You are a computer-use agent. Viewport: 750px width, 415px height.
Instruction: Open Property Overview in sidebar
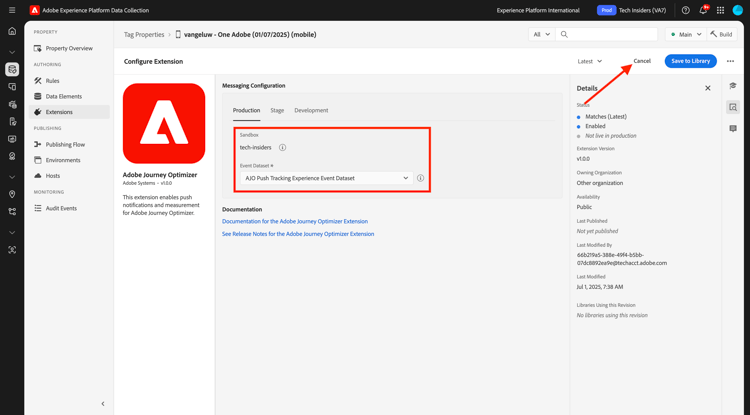pos(69,48)
